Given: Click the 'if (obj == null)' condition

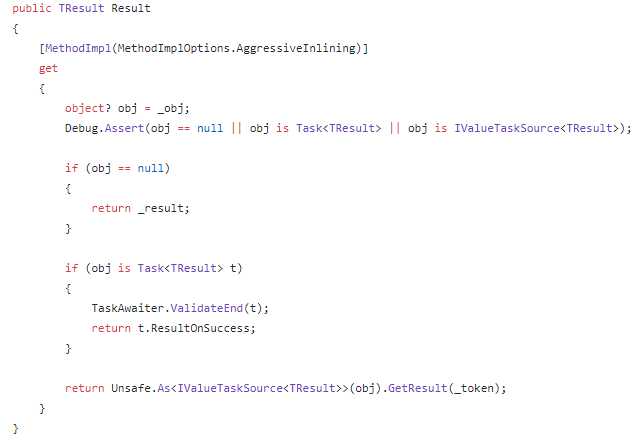Looking at the screenshot, I should [117, 168].
